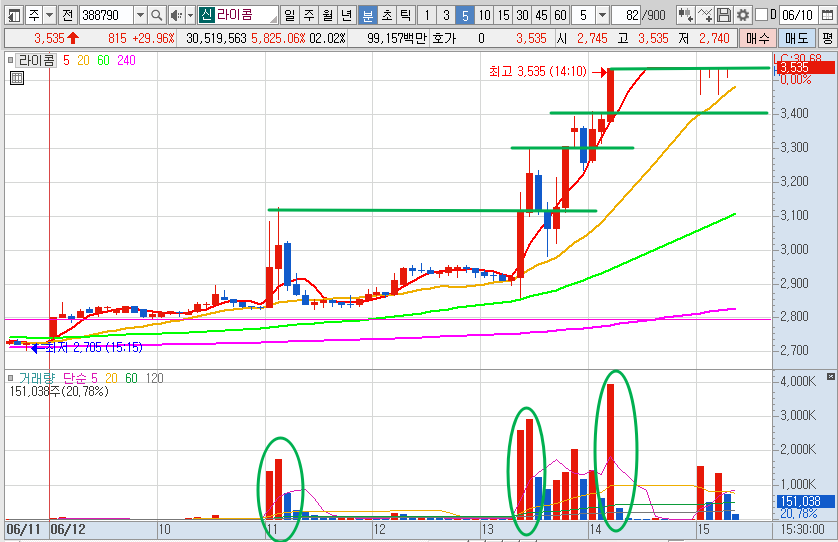This screenshot has width=838, height=542.
Task: Close the volume panel with the x icon
Action: pyautogui.click(x=831, y=377)
